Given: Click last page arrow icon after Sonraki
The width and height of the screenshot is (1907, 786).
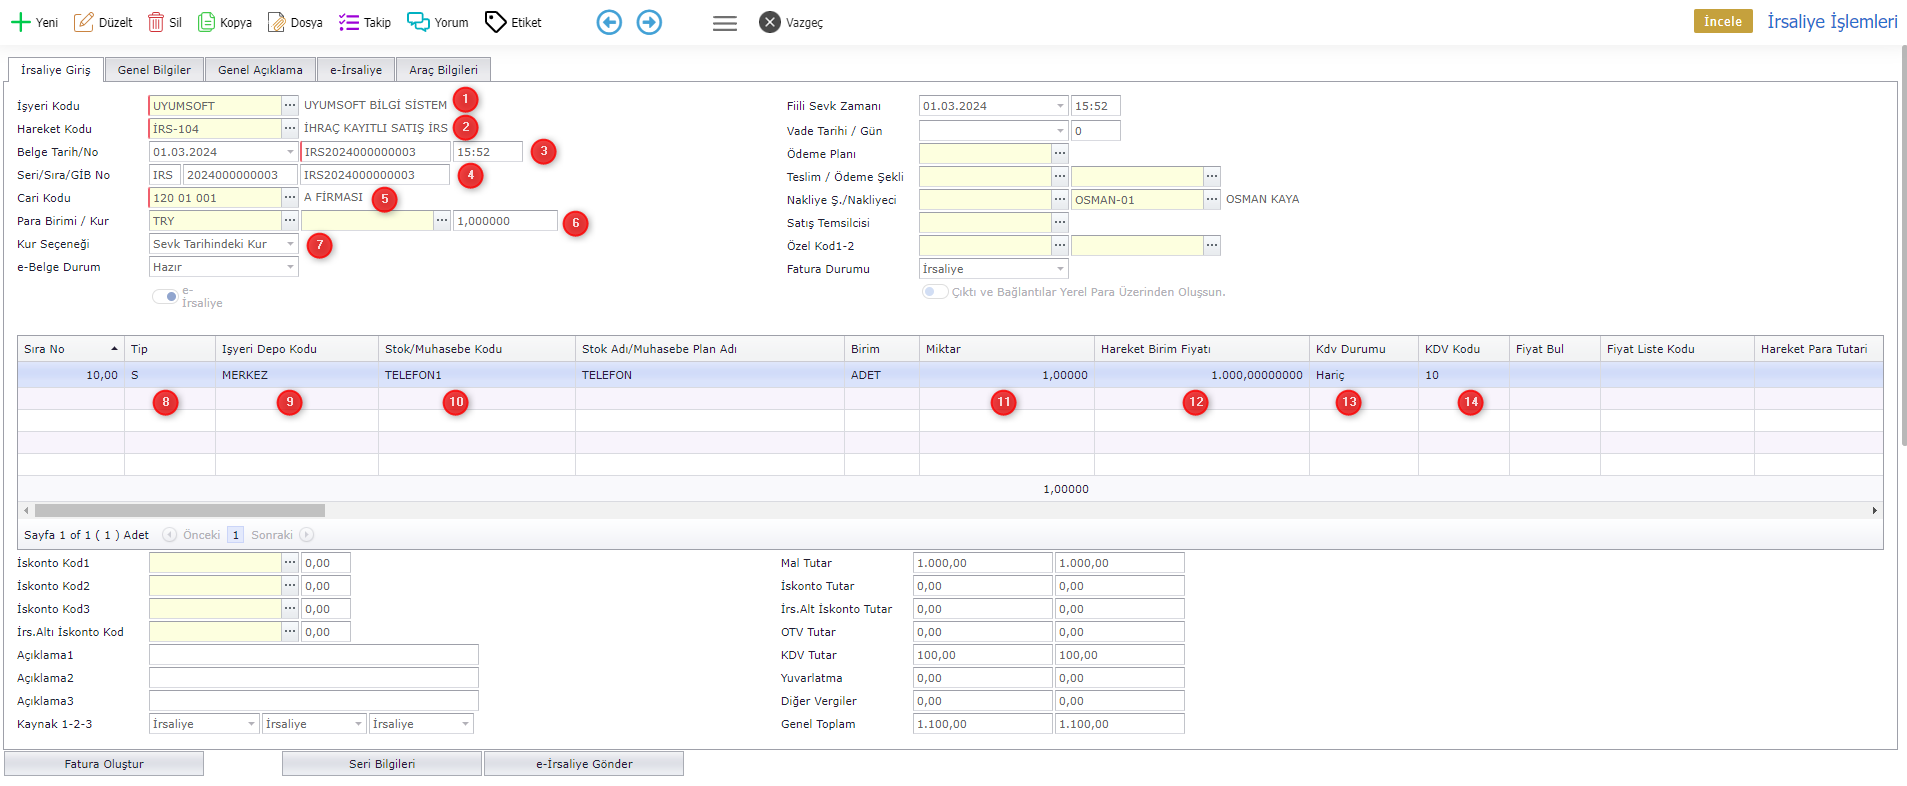Looking at the screenshot, I should coord(307,535).
